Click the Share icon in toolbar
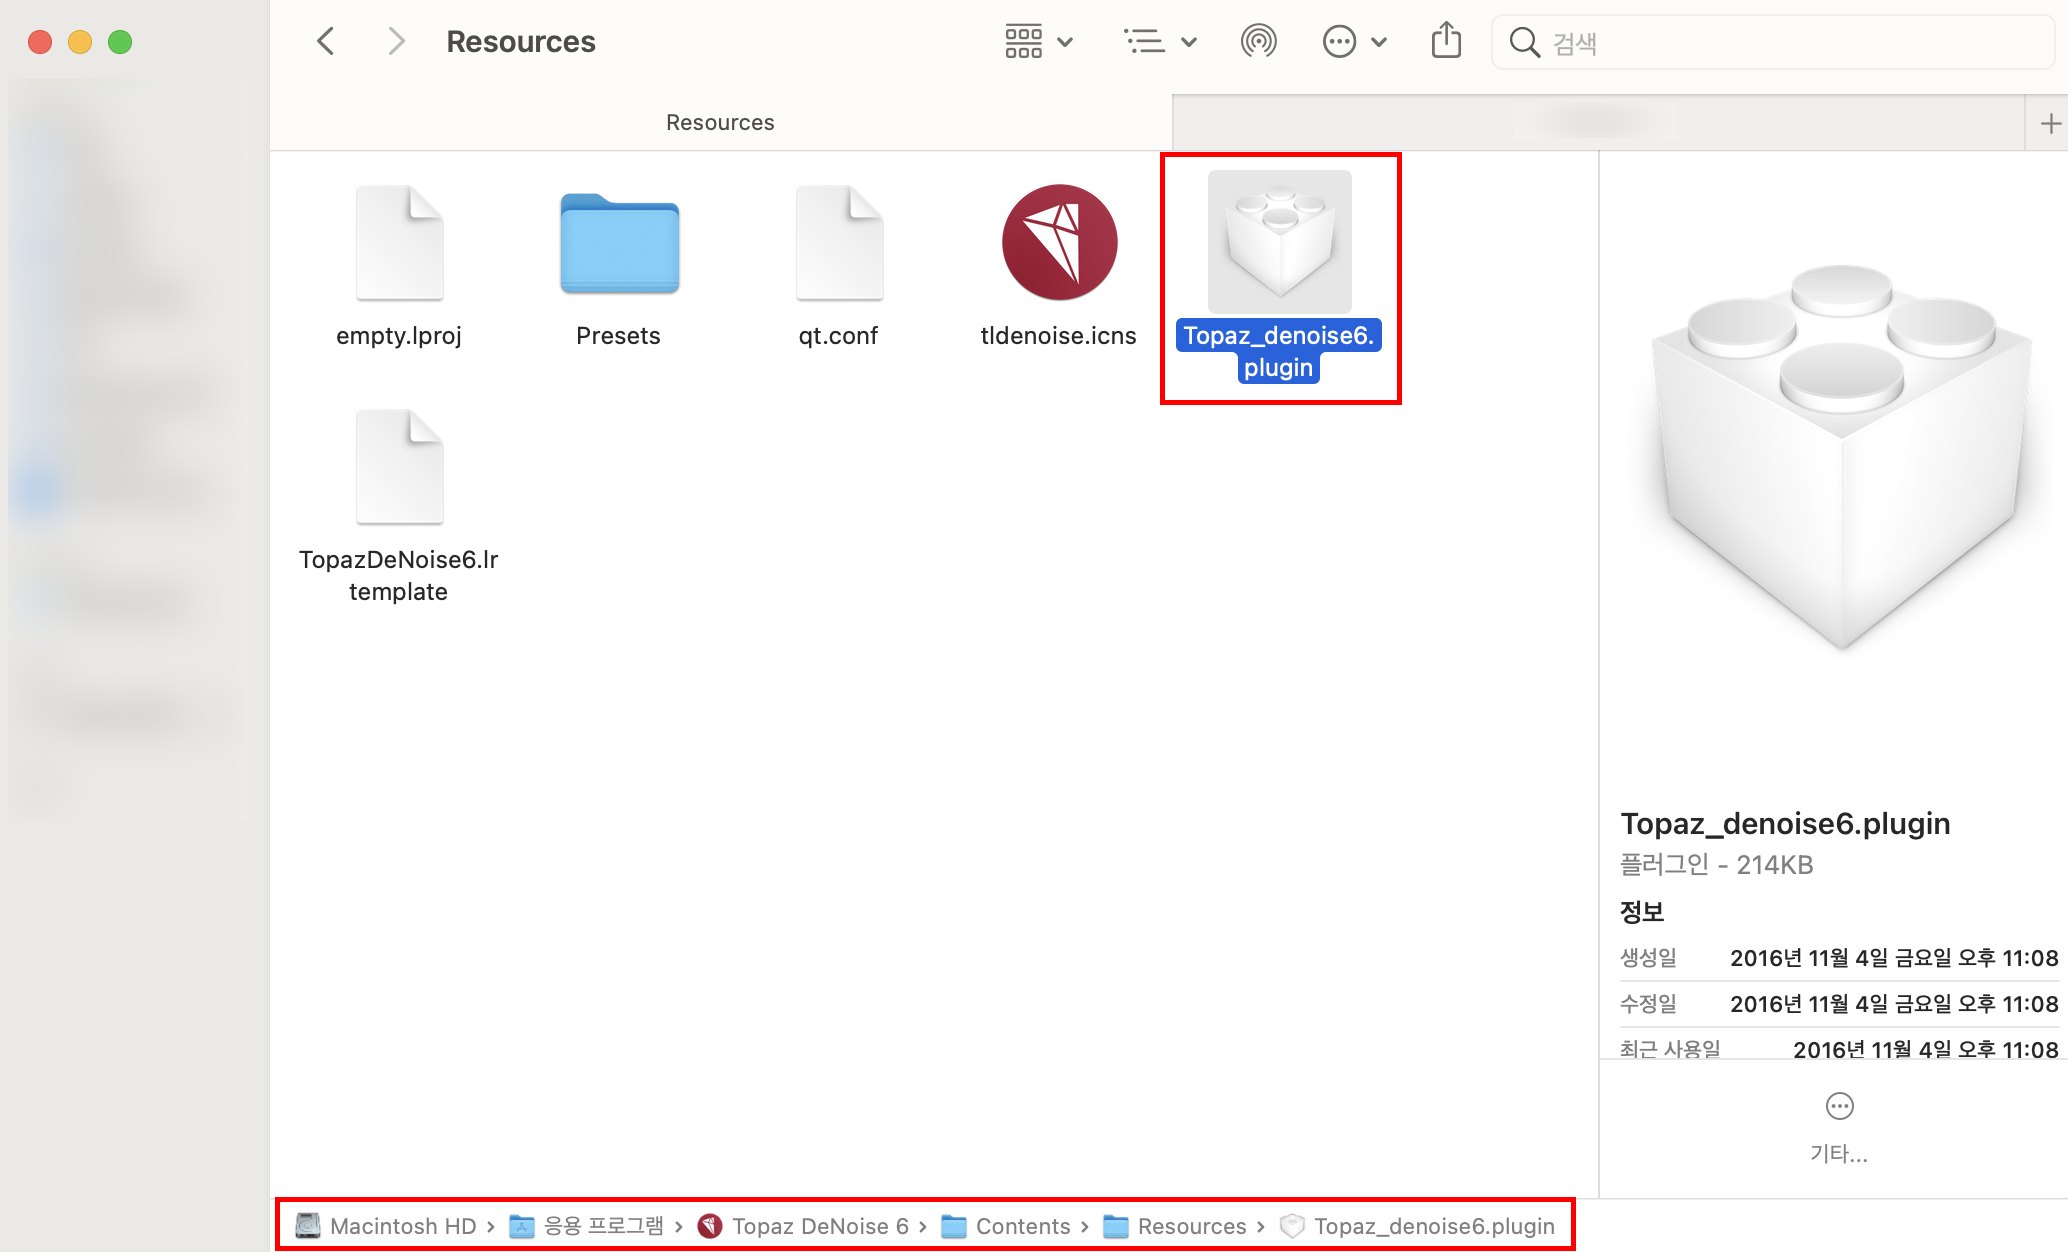 pos(1446,42)
